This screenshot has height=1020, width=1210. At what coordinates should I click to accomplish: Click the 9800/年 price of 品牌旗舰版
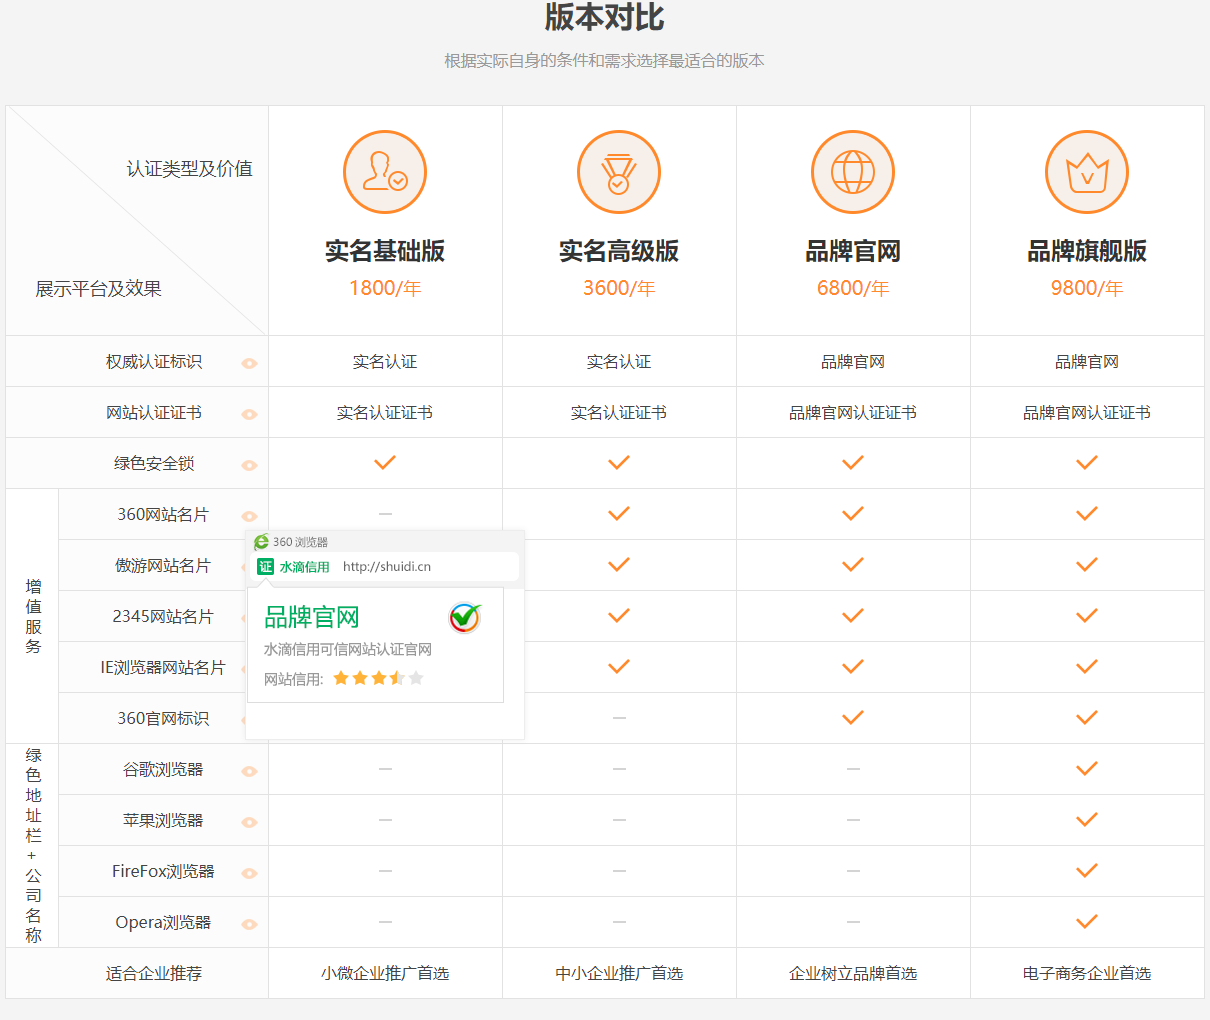[x=1087, y=288]
